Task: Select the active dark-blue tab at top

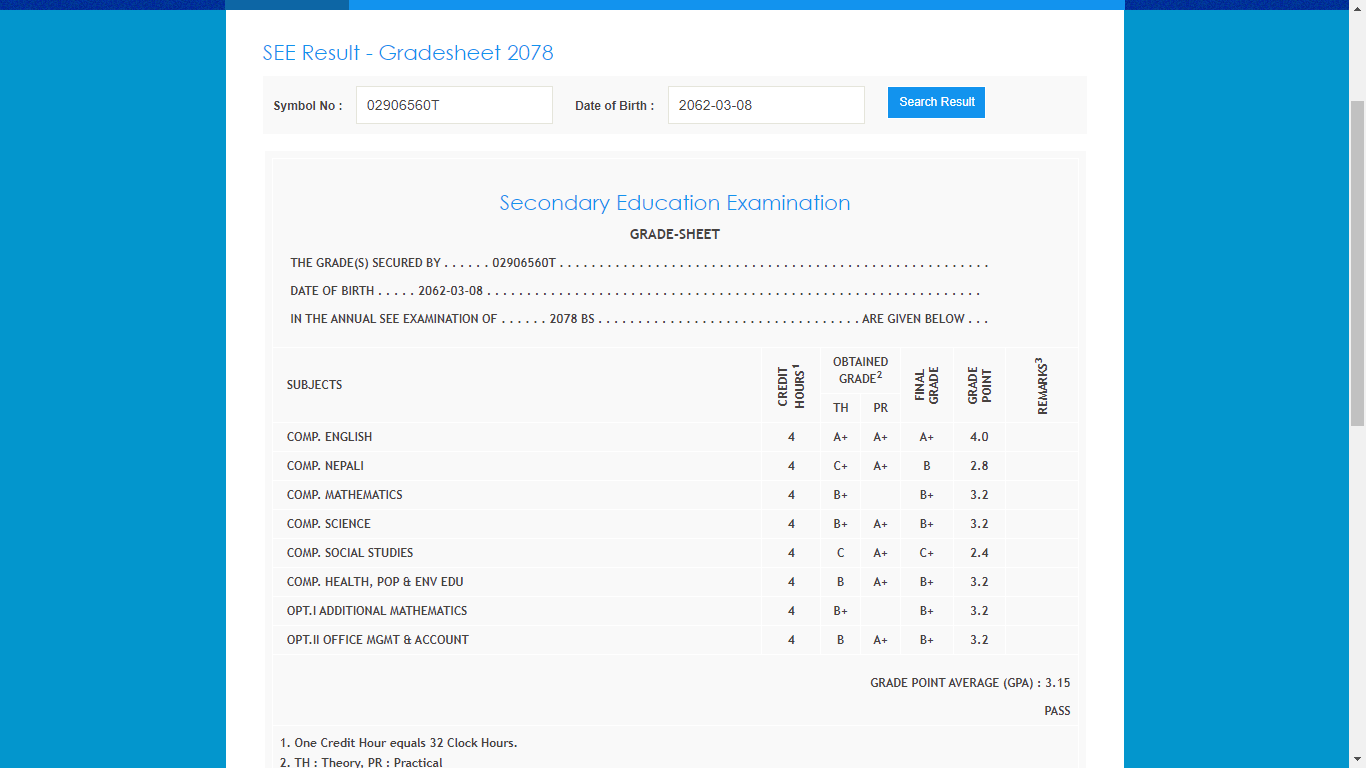Action: tap(287, 5)
